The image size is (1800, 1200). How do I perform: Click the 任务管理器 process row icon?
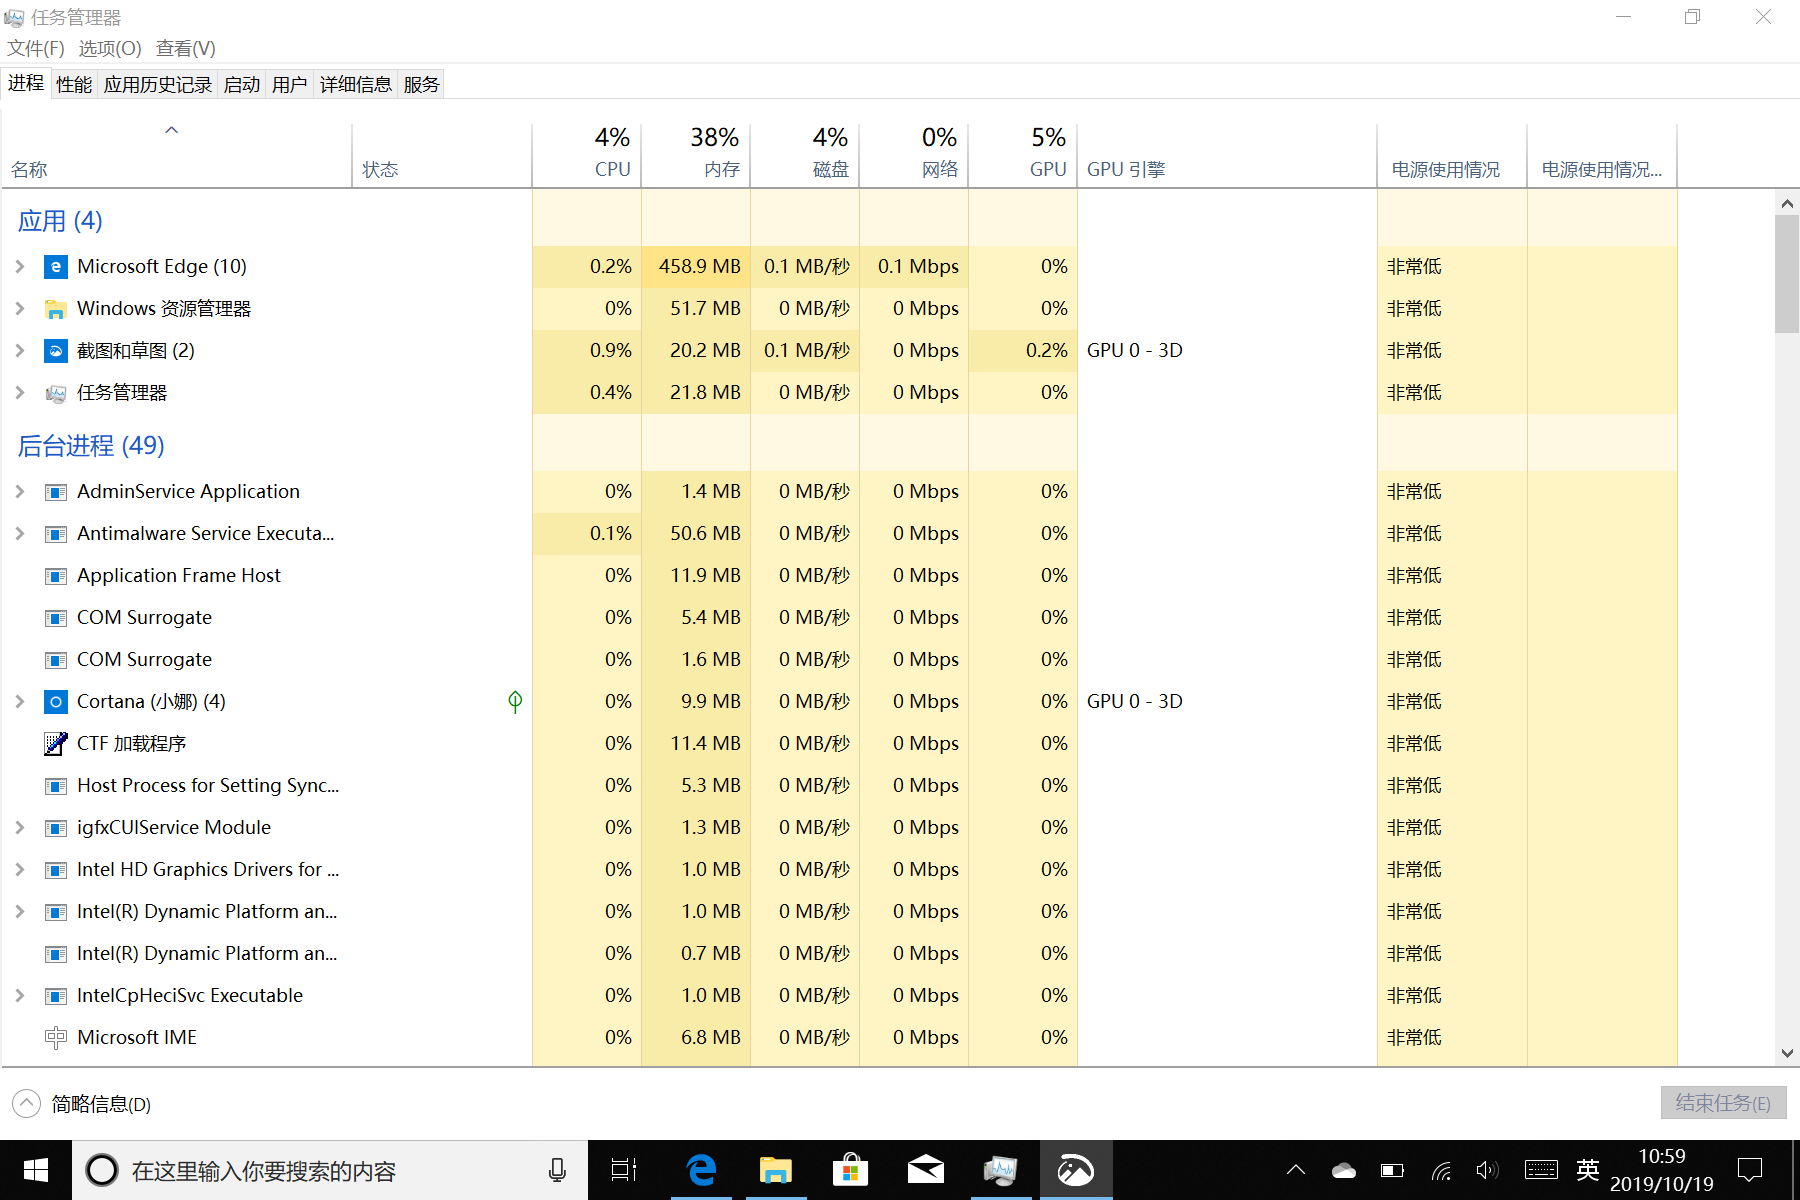pyautogui.click(x=56, y=393)
